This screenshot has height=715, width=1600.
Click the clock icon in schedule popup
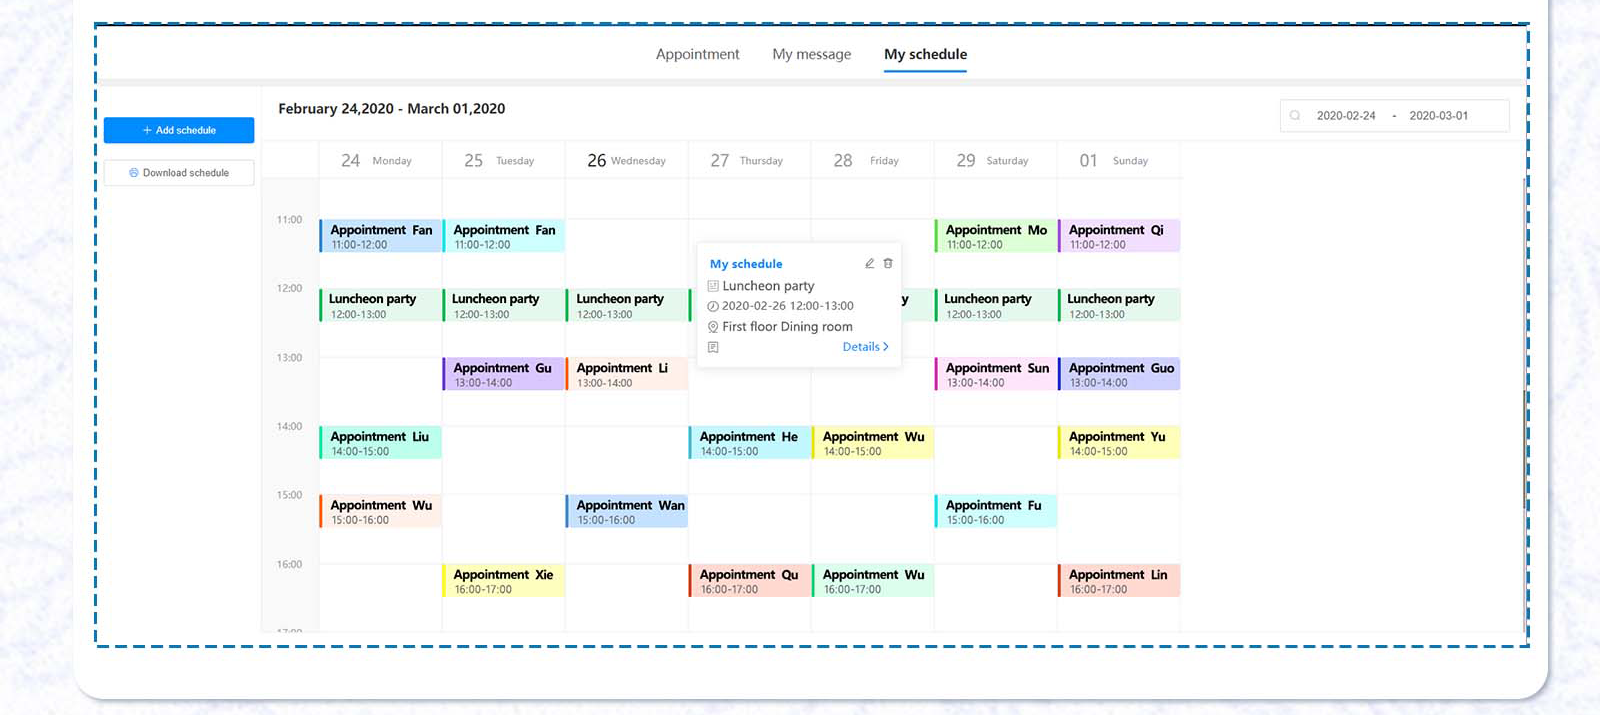coord(713,307)
